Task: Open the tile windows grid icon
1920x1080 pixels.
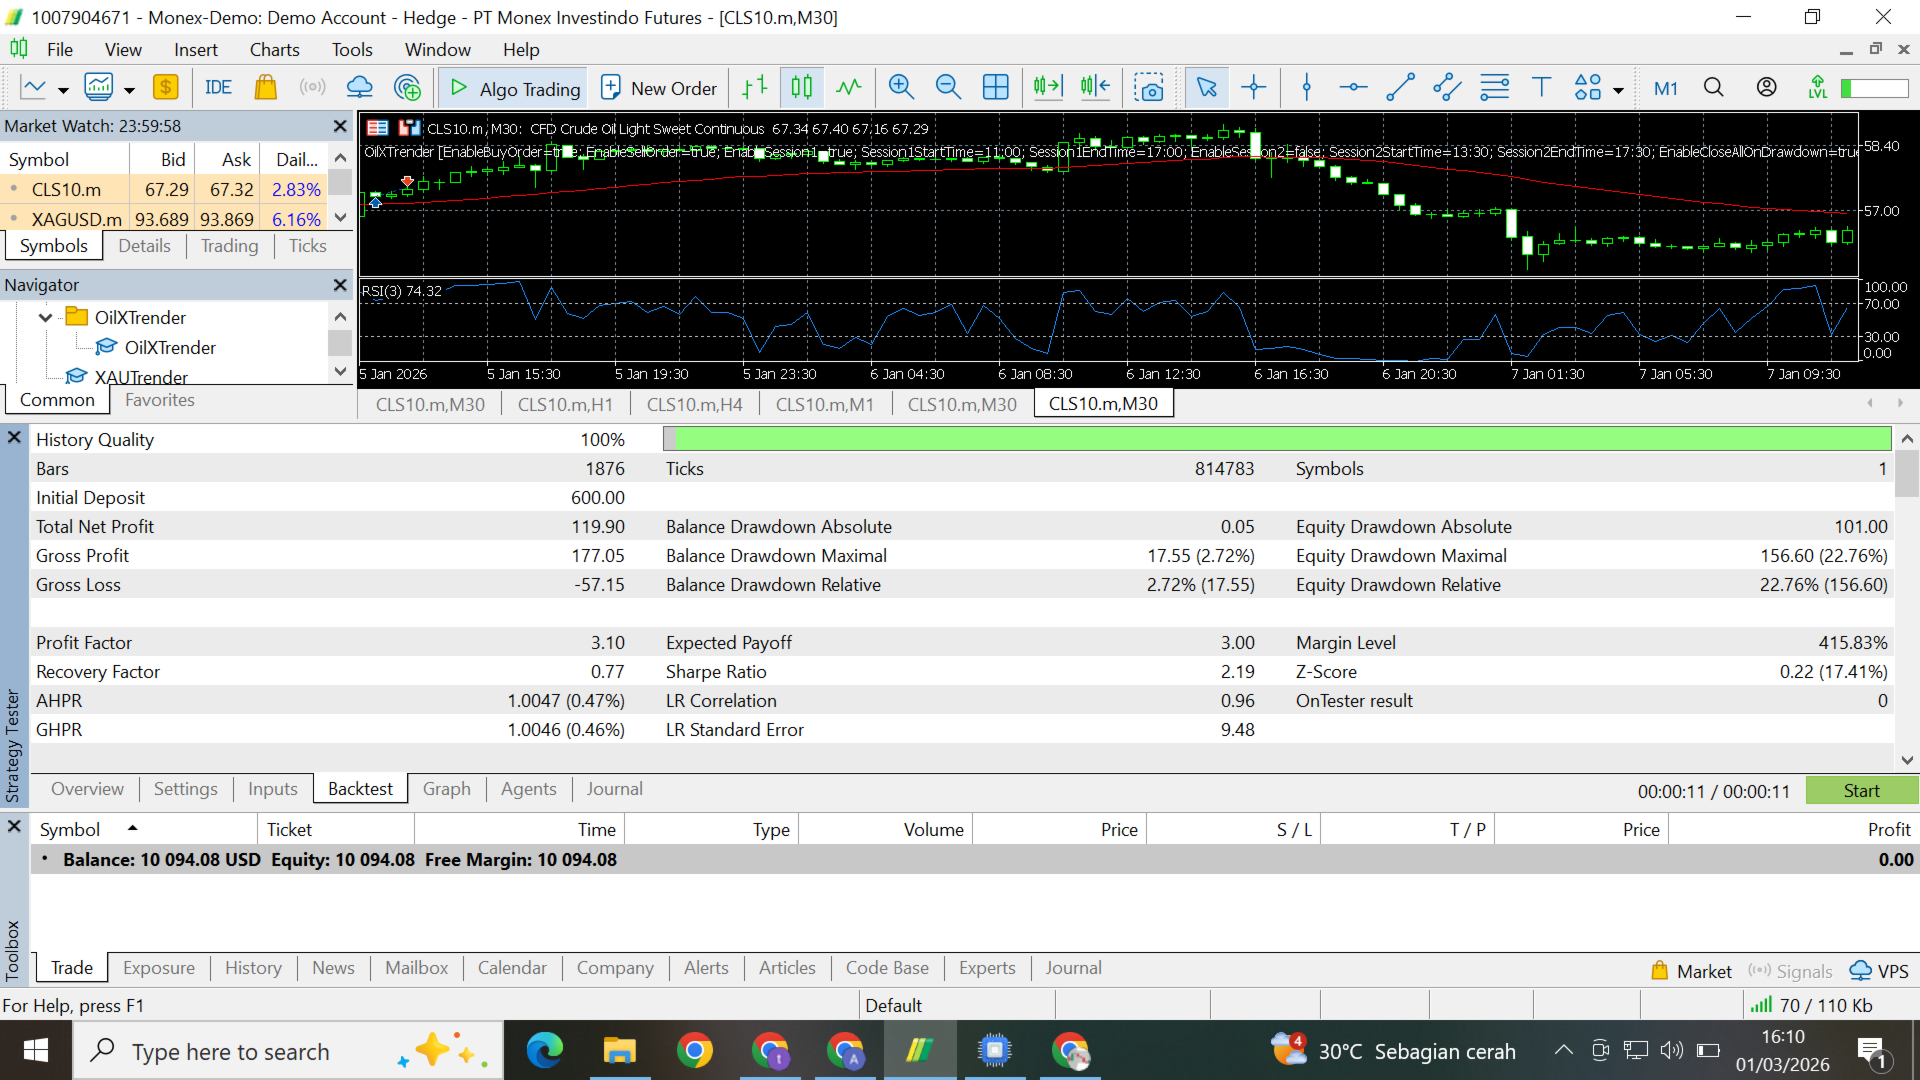Action: pyautogui.click(x=996, y=88)
